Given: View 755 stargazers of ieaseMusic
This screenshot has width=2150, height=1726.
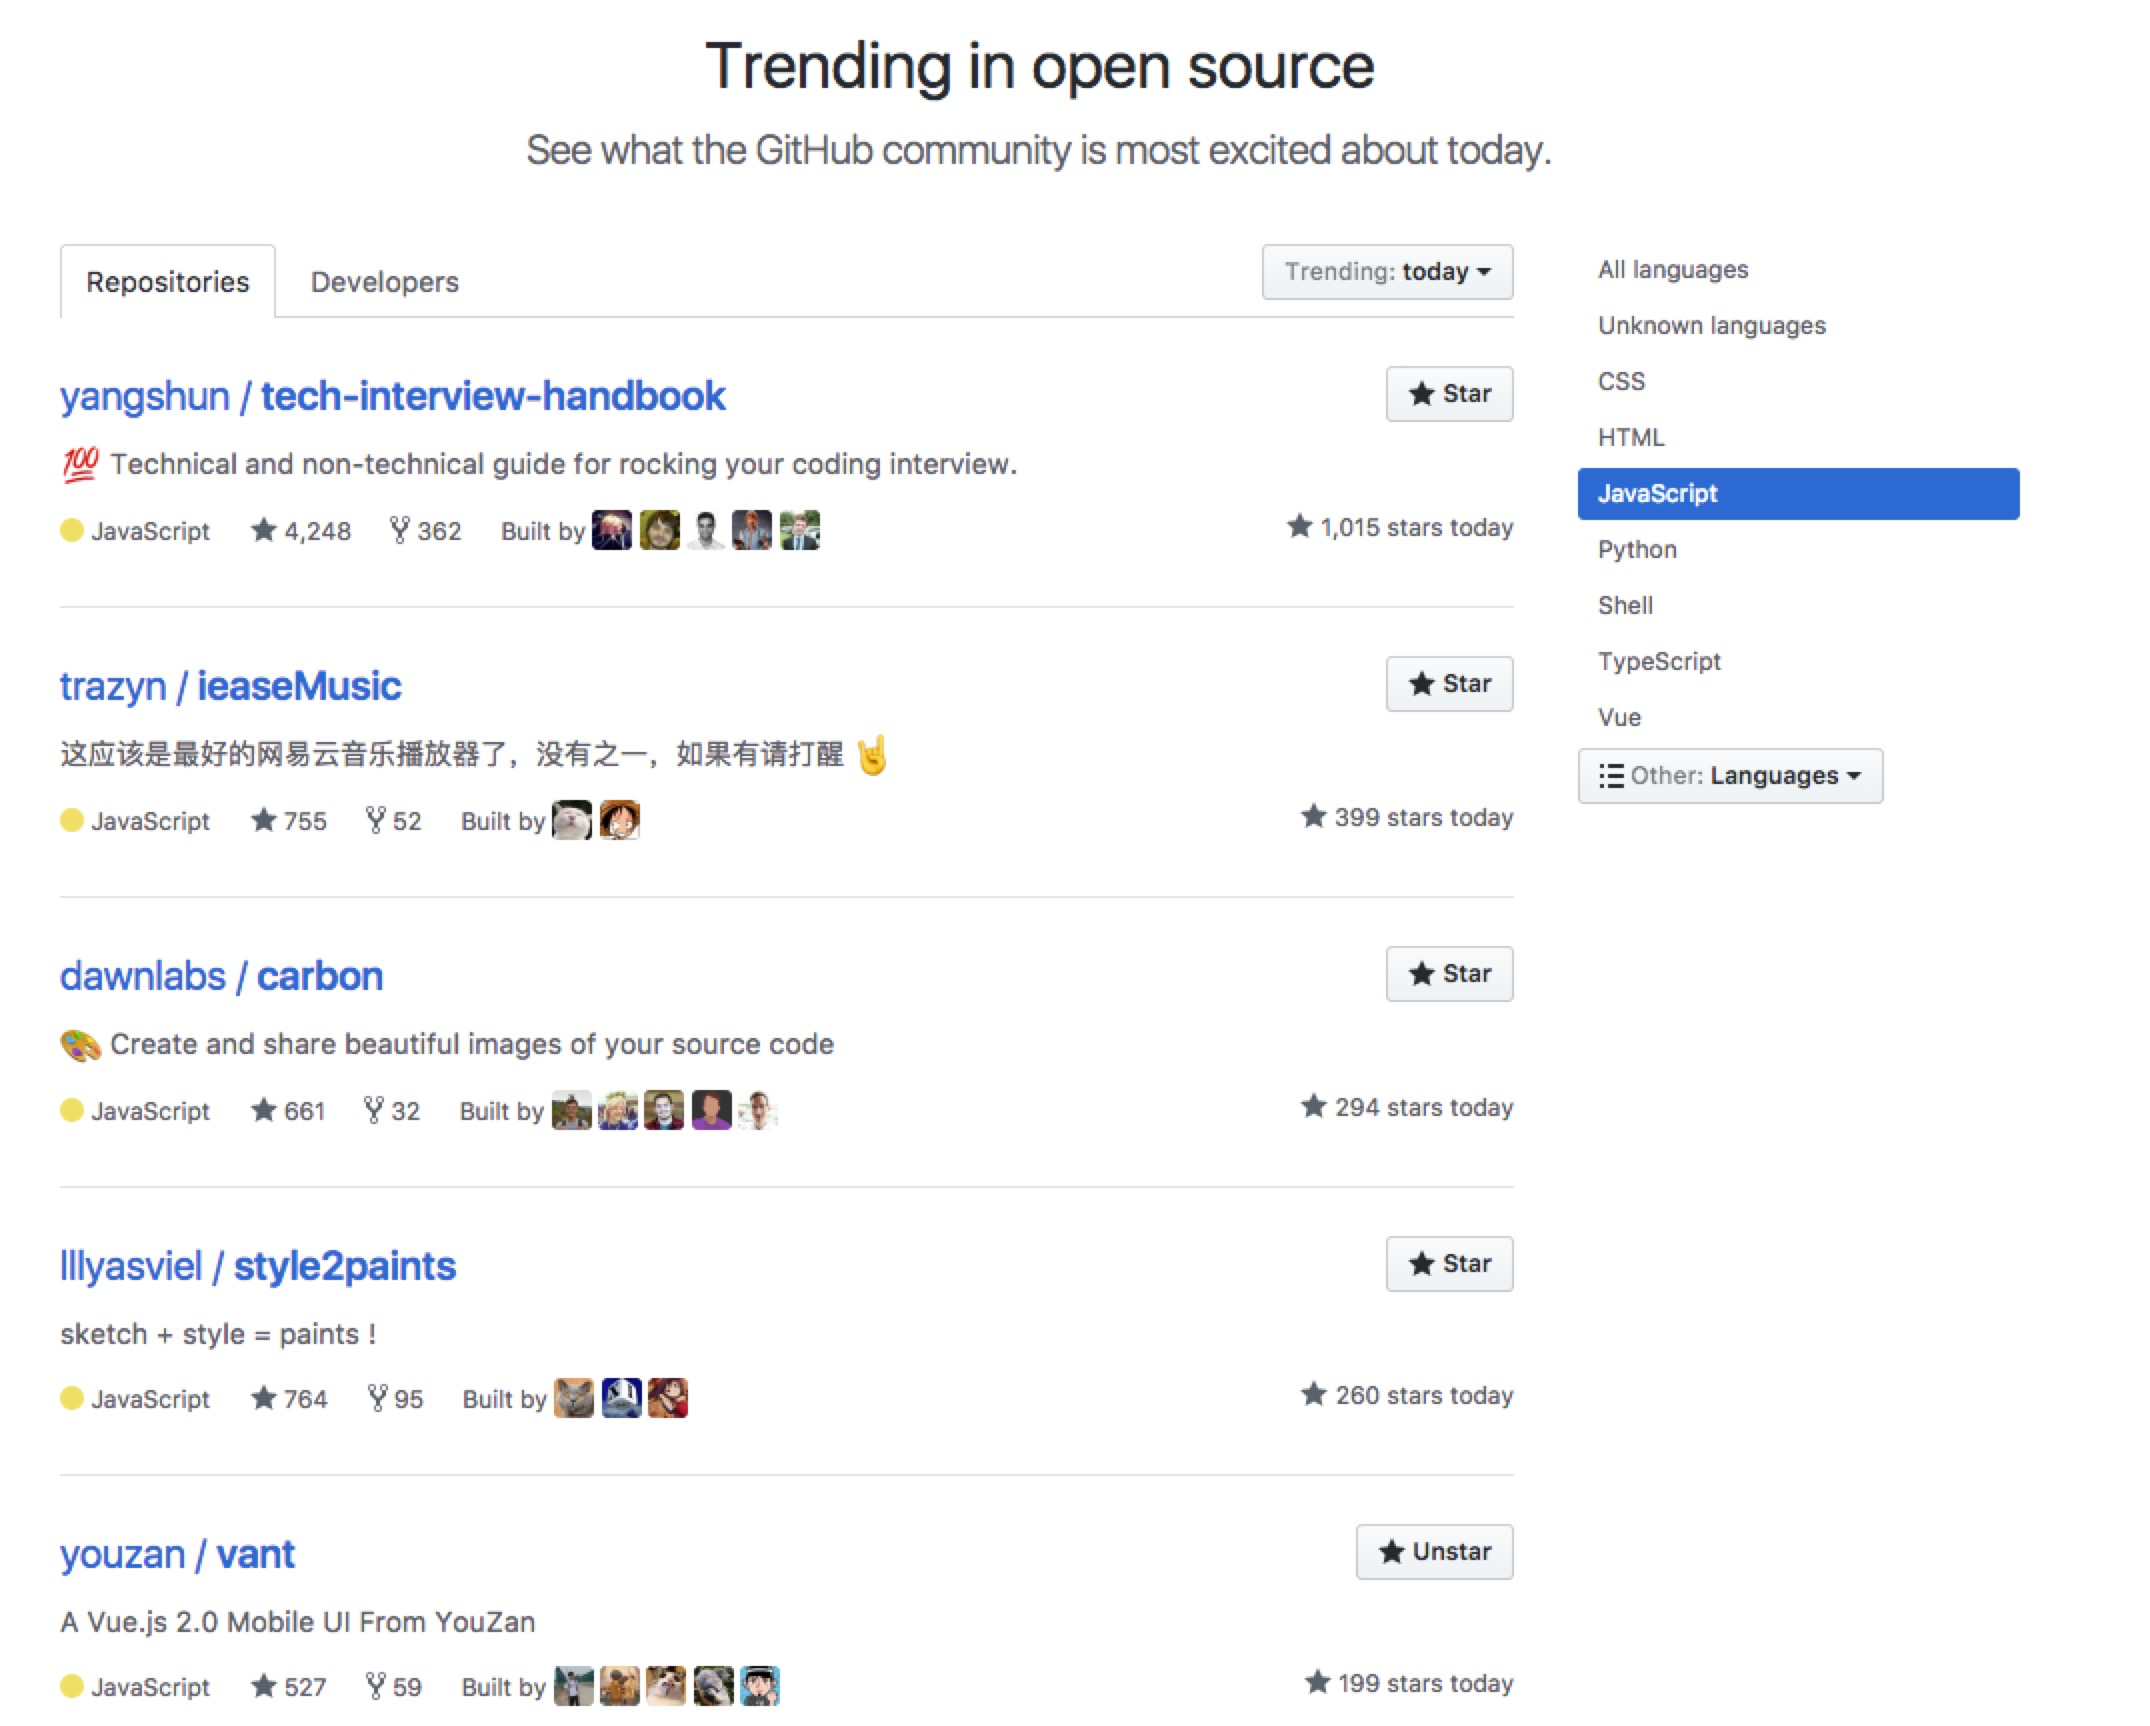Looking at the screenshot, I should [288, 821].
